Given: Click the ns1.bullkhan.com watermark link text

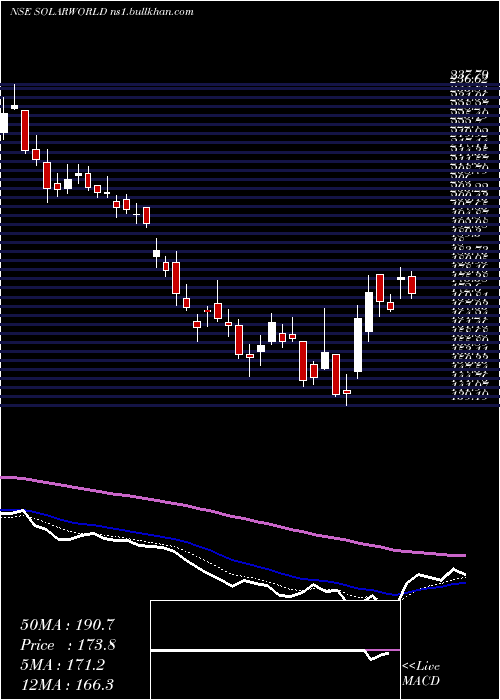Looking at the screenshot, I should 152,12.
